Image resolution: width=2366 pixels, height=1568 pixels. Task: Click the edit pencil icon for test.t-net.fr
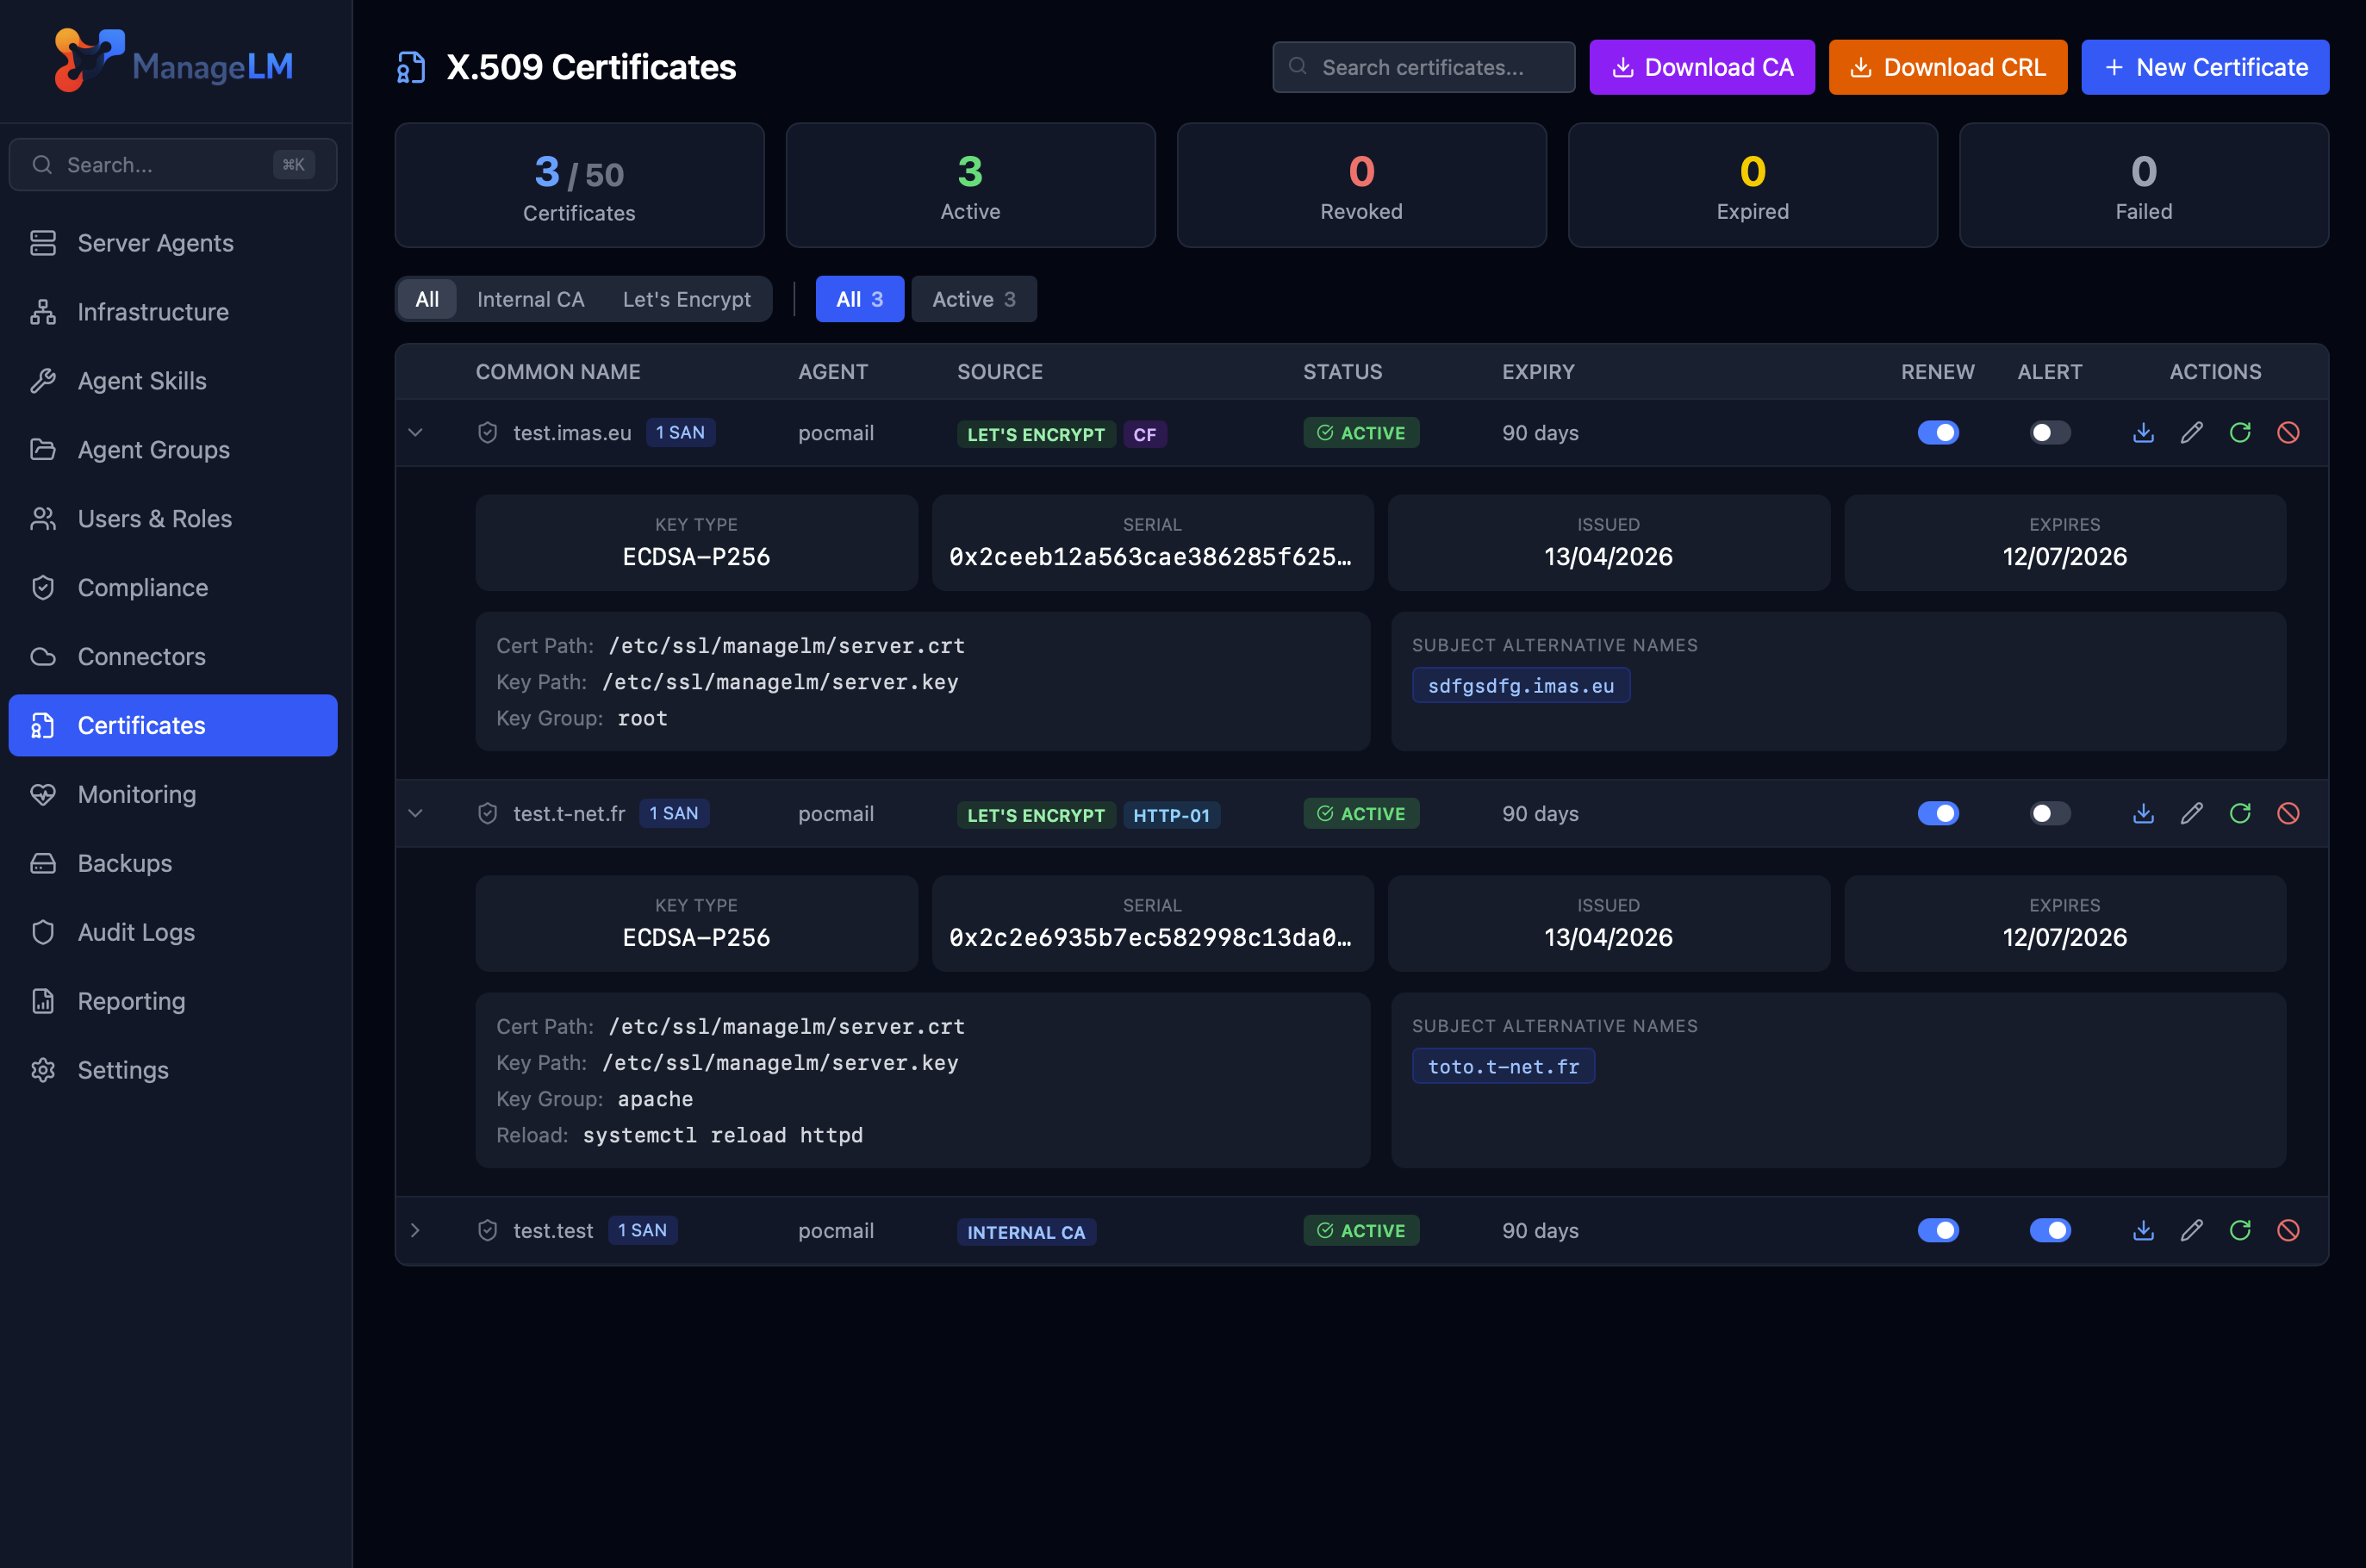pyautogui.click(x=2192, y=813)
